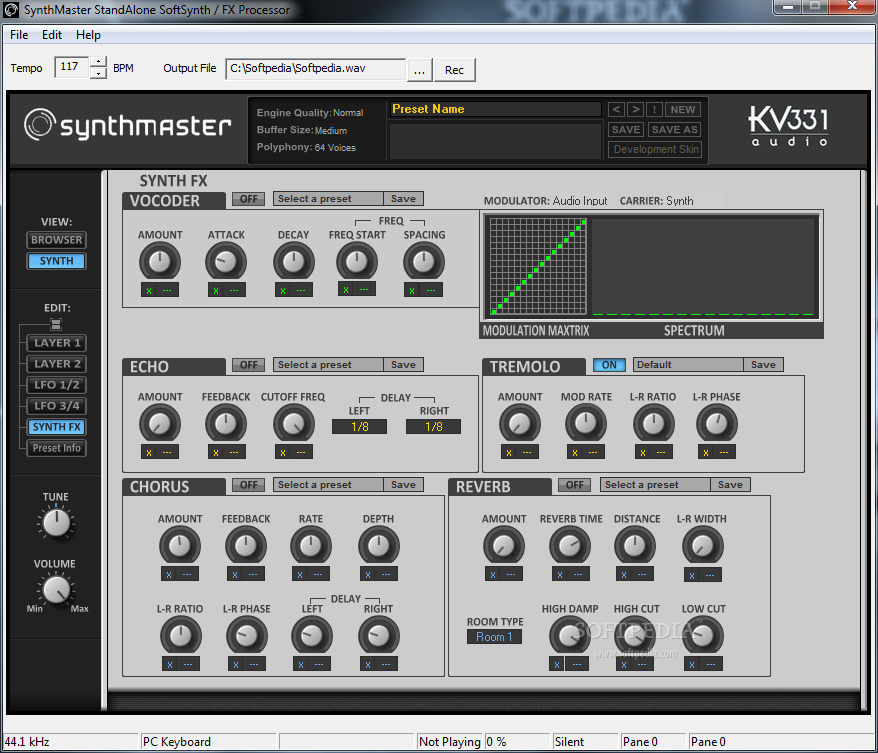Click Chorus Depth modulation X slot

tap(367, 574)
